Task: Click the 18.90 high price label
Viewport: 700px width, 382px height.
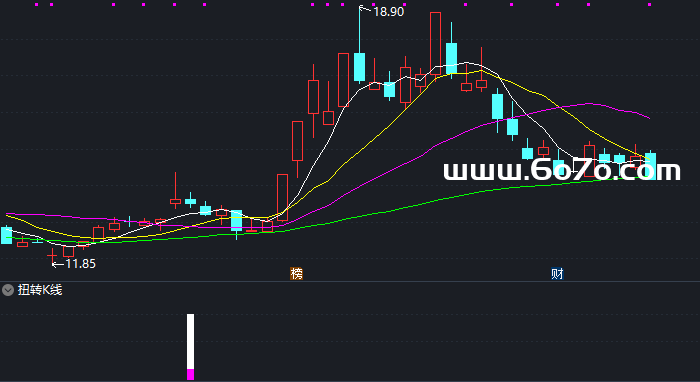Action: 388,12
